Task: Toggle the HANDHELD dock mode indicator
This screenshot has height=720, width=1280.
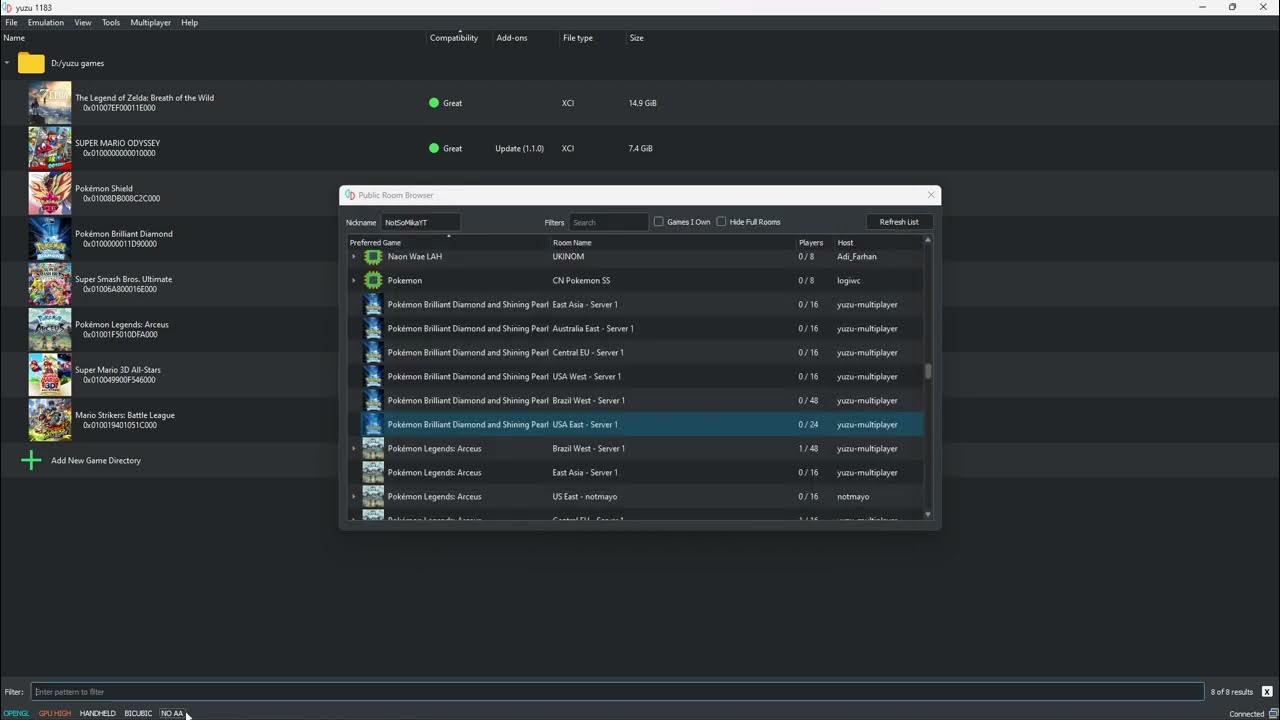Action: point(98,713)
